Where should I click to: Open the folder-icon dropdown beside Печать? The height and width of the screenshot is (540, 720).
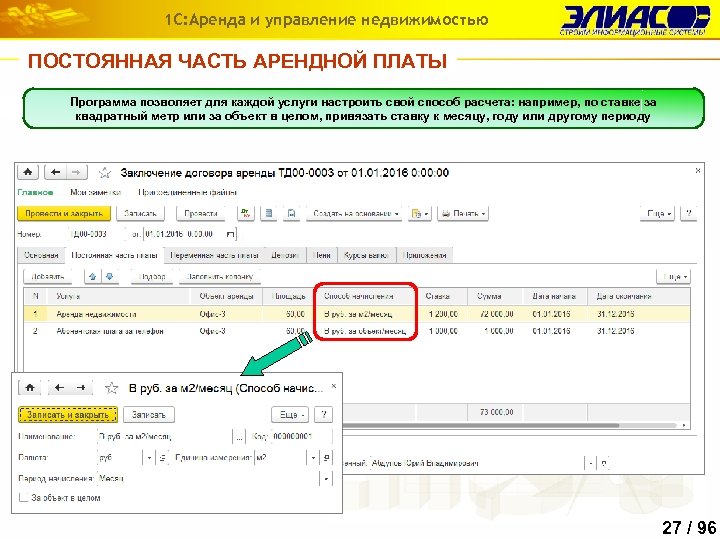(420, 213)
